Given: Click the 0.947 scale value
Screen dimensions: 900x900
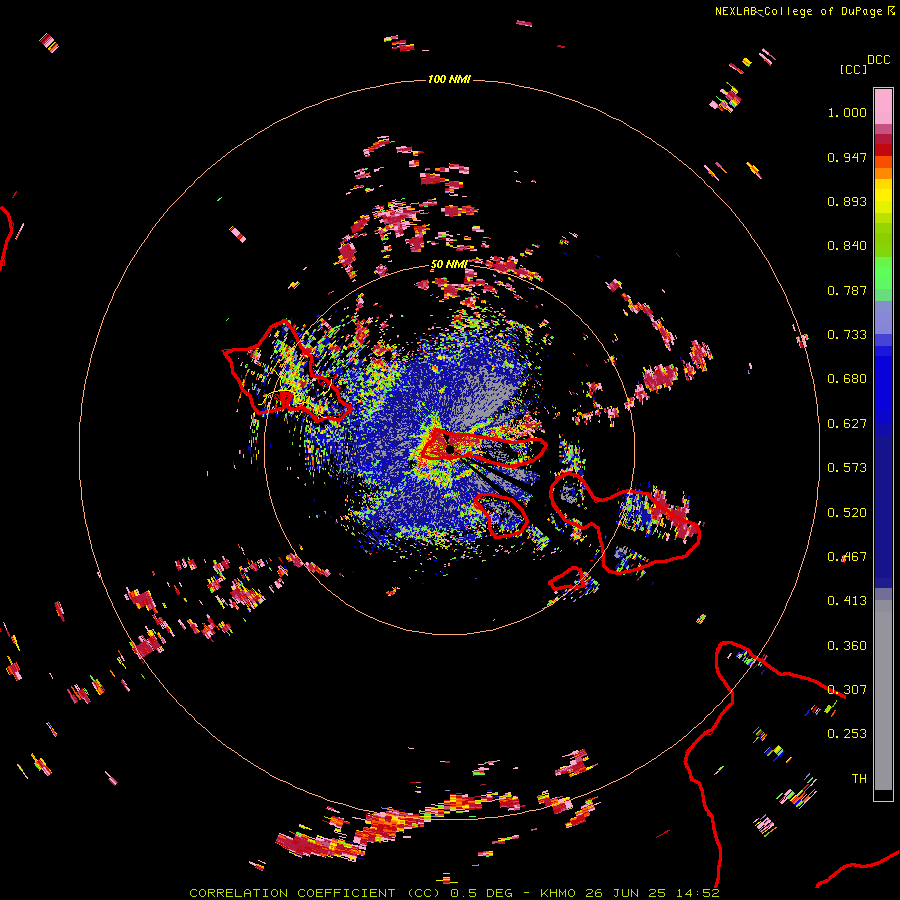Looking at the screenshot, I should [x=847, y=157].
